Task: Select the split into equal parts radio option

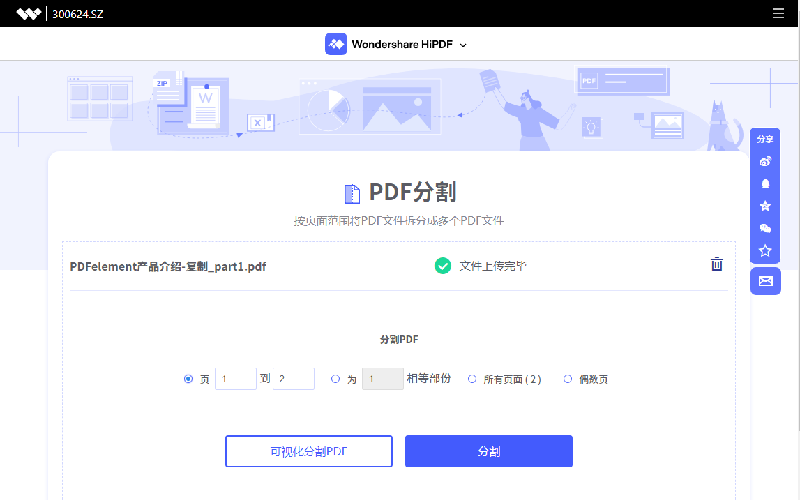Action: pyautogui.click(x=335, y=379)
